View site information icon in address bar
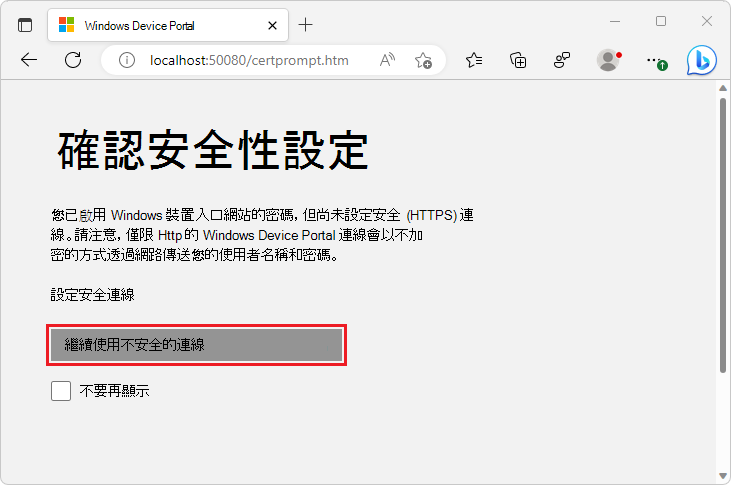The image size is (731, 485). tap(126, 60)
